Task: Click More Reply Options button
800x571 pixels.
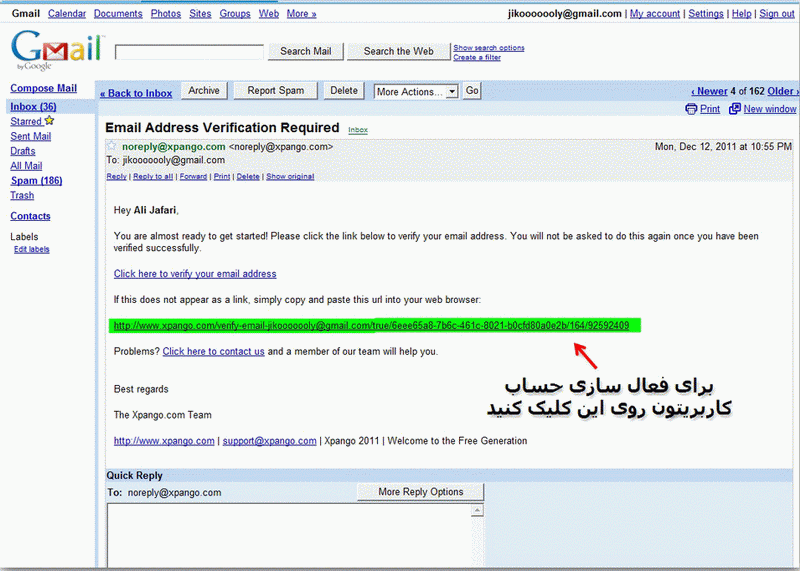Action: [x=420, y=492]
